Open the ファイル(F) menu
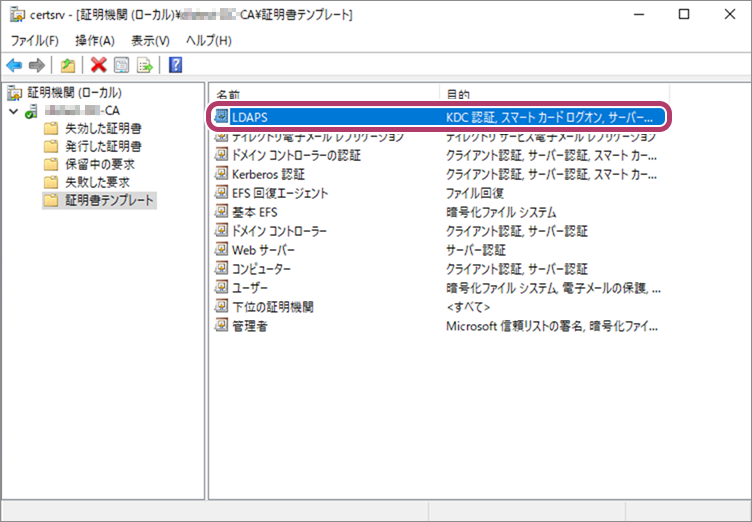The image size is (752, 522). point(35,41)
